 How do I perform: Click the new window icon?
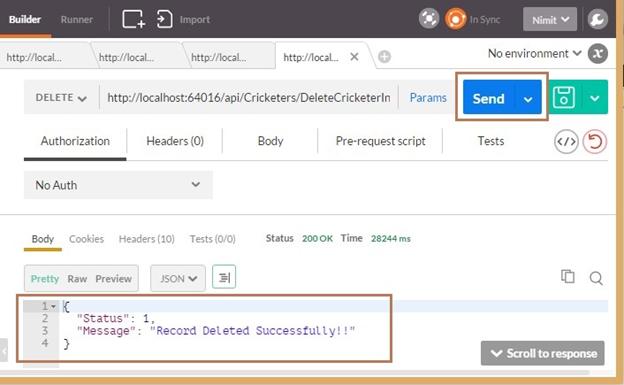pyautogui.click(x=133, y=19)
